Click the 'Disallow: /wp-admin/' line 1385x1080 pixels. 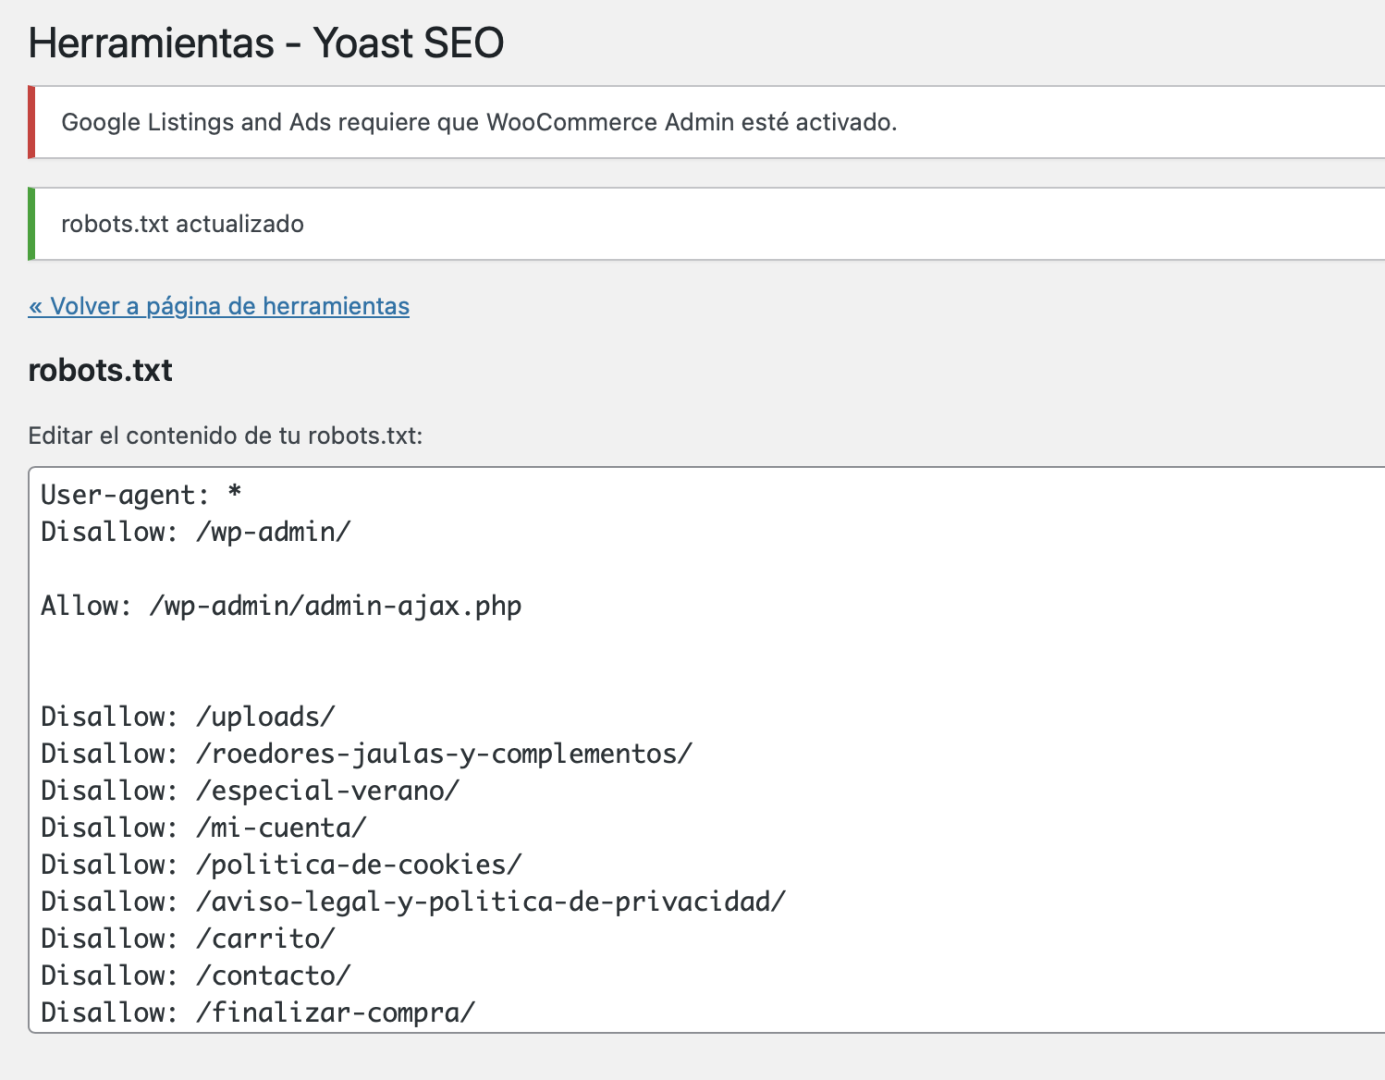(x=196, y=531)
